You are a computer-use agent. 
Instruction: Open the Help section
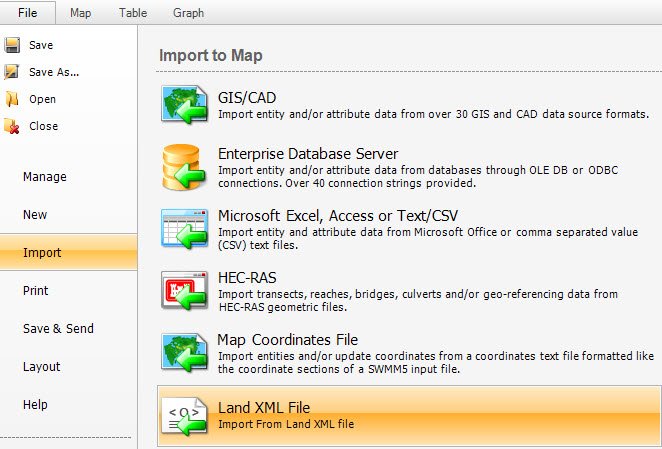pyautogui.click(x=35, y=405)
